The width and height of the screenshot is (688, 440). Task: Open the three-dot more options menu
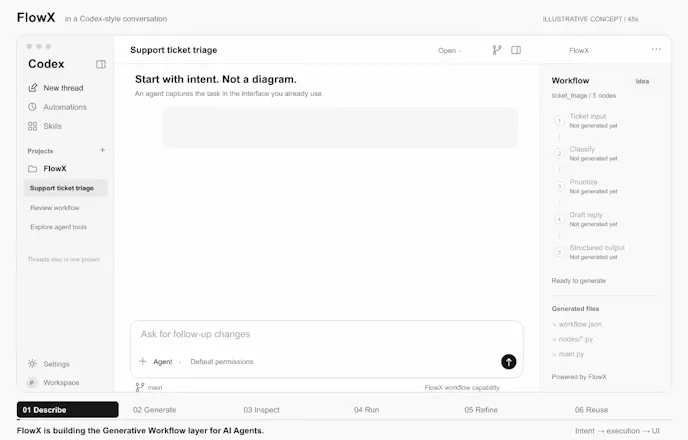(656, 49)
